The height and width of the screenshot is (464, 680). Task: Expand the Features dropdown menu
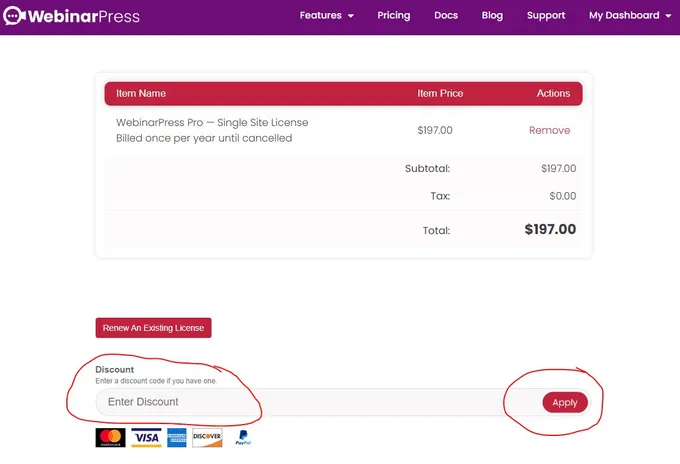(327, 16)
